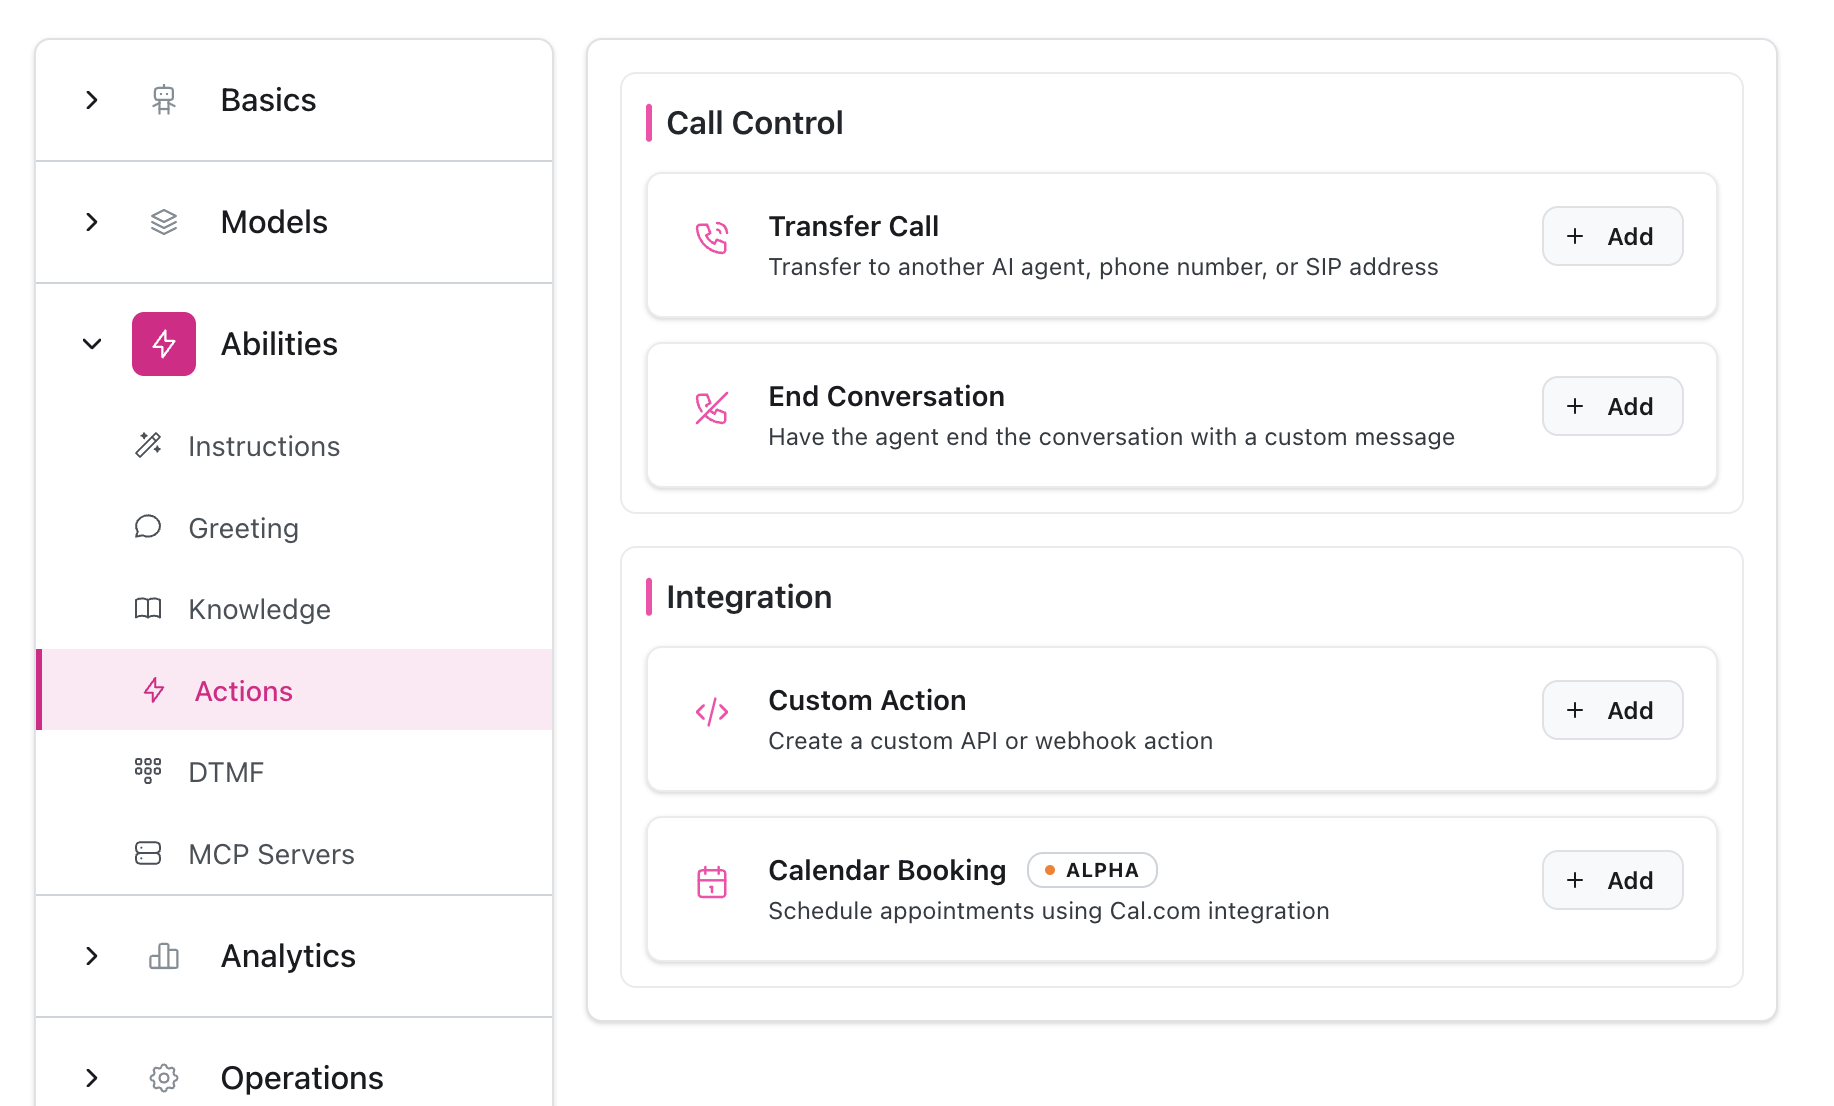Expand the Basics section chevron

click(x=92, y=100)
